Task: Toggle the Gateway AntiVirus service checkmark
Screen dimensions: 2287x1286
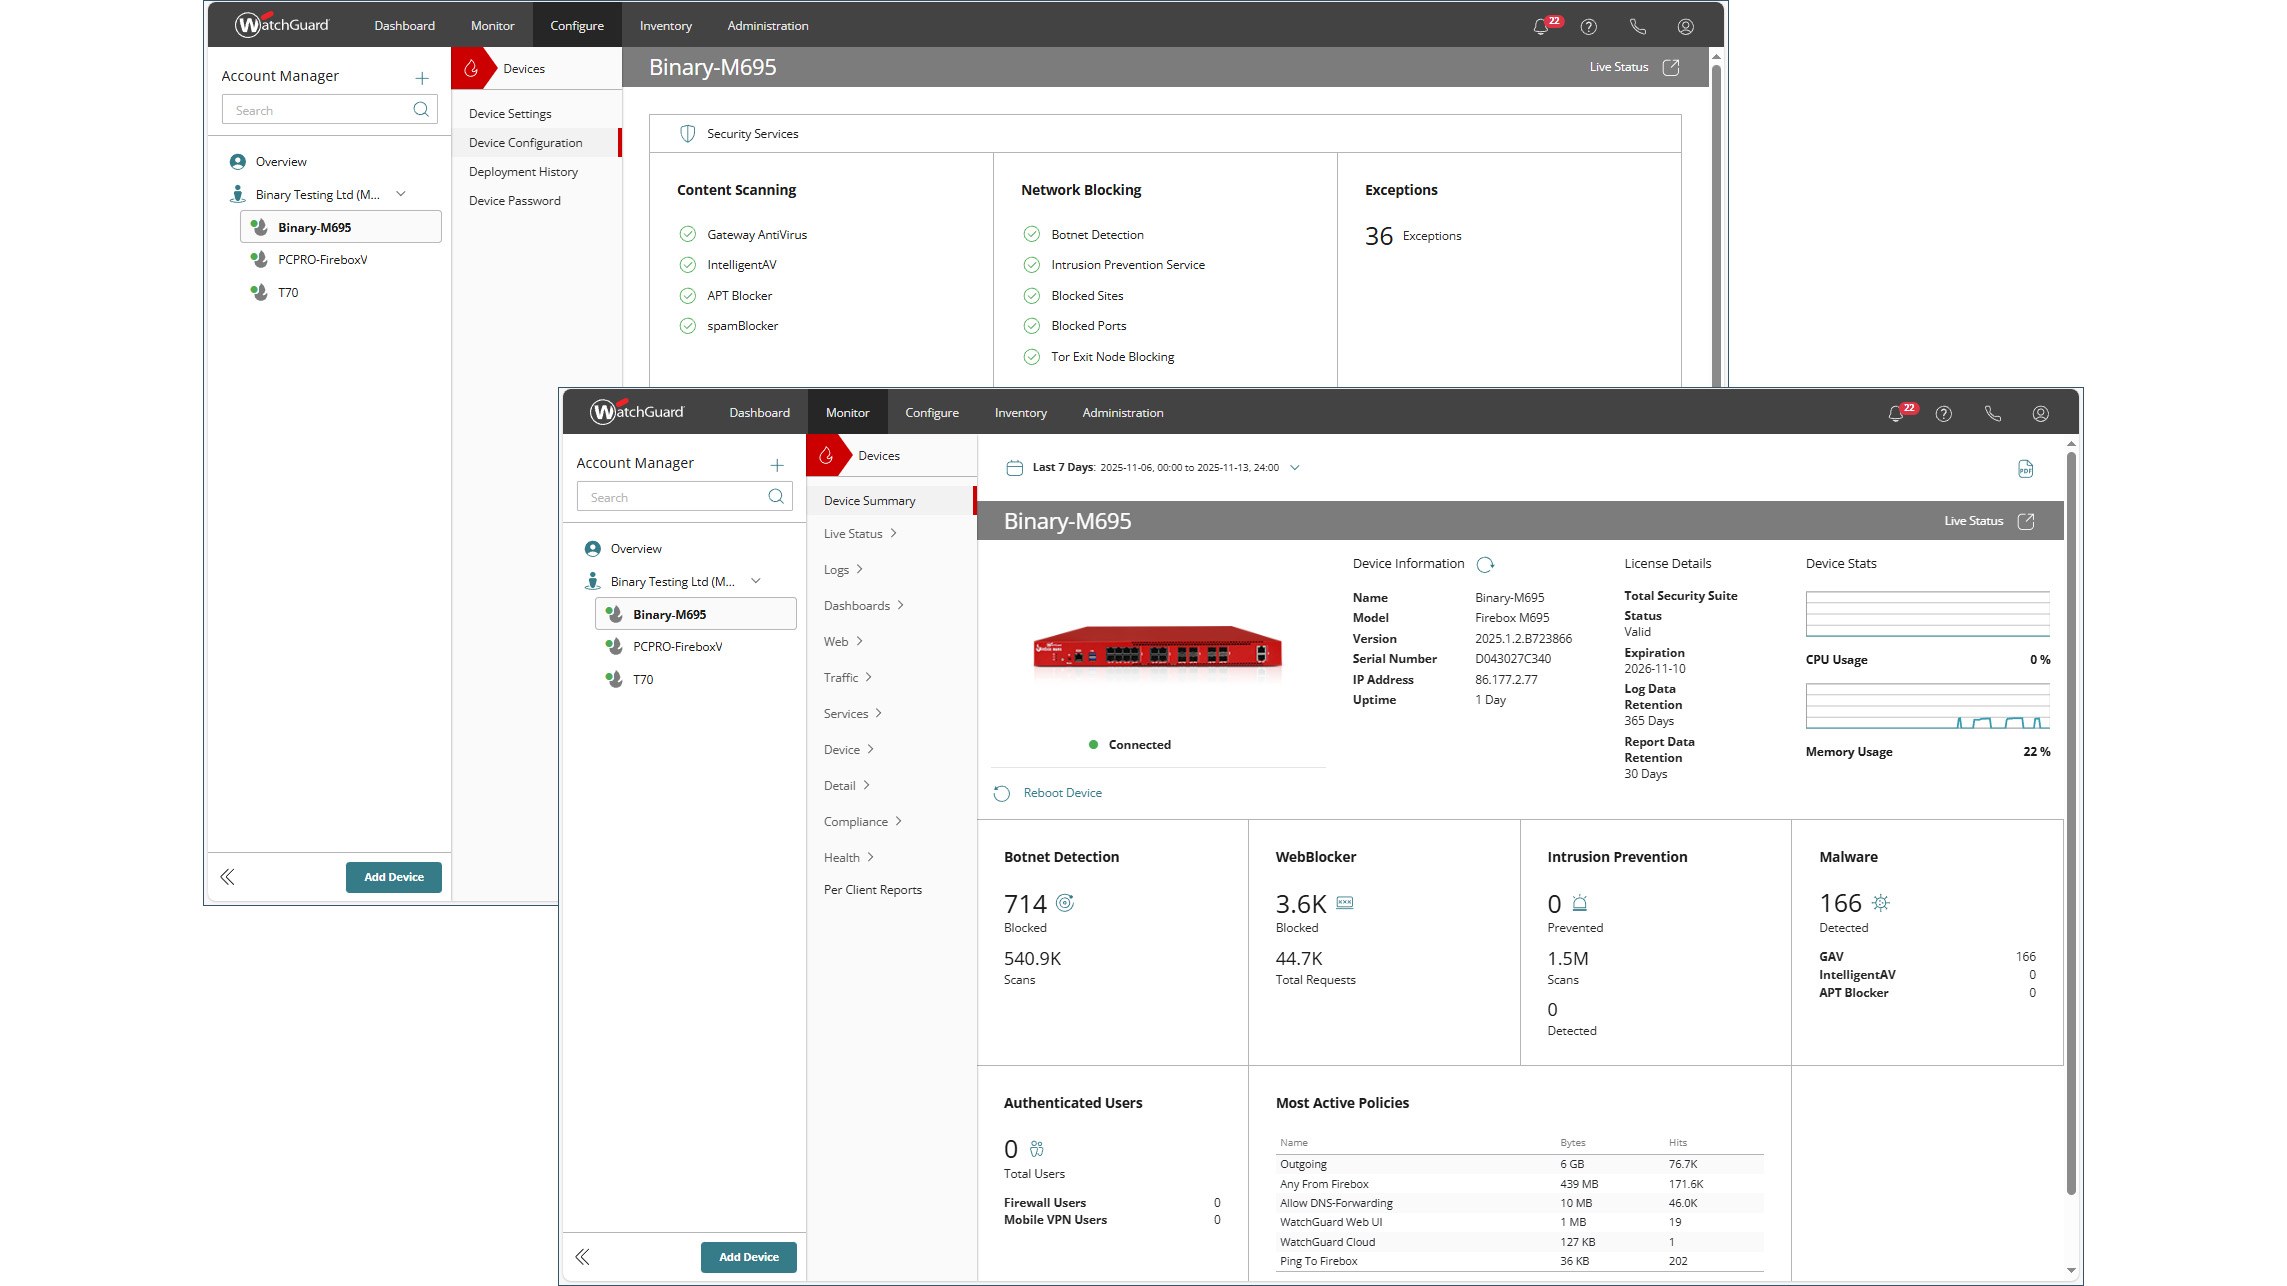Action: click(688, 234)
